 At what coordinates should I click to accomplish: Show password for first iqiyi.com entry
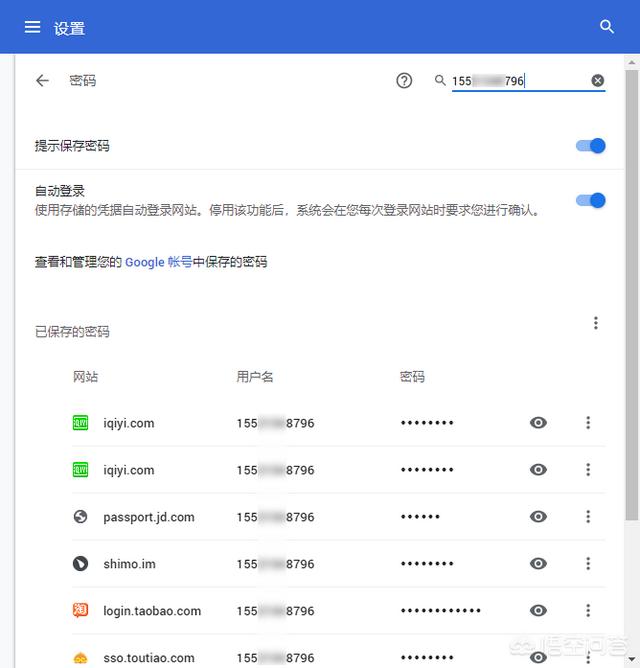(x=538, y=423)
